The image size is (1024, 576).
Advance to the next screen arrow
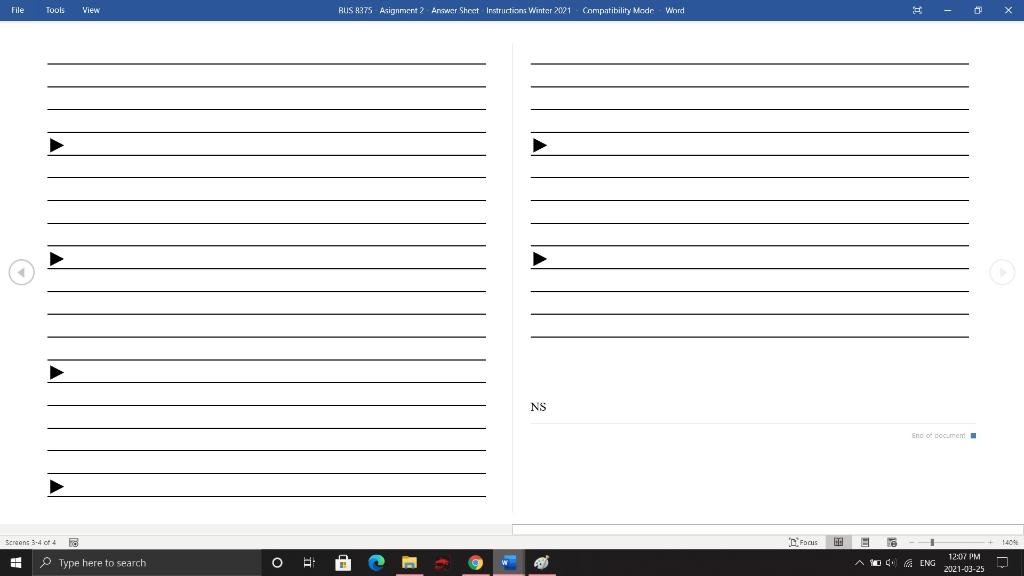pos(1002,271)
